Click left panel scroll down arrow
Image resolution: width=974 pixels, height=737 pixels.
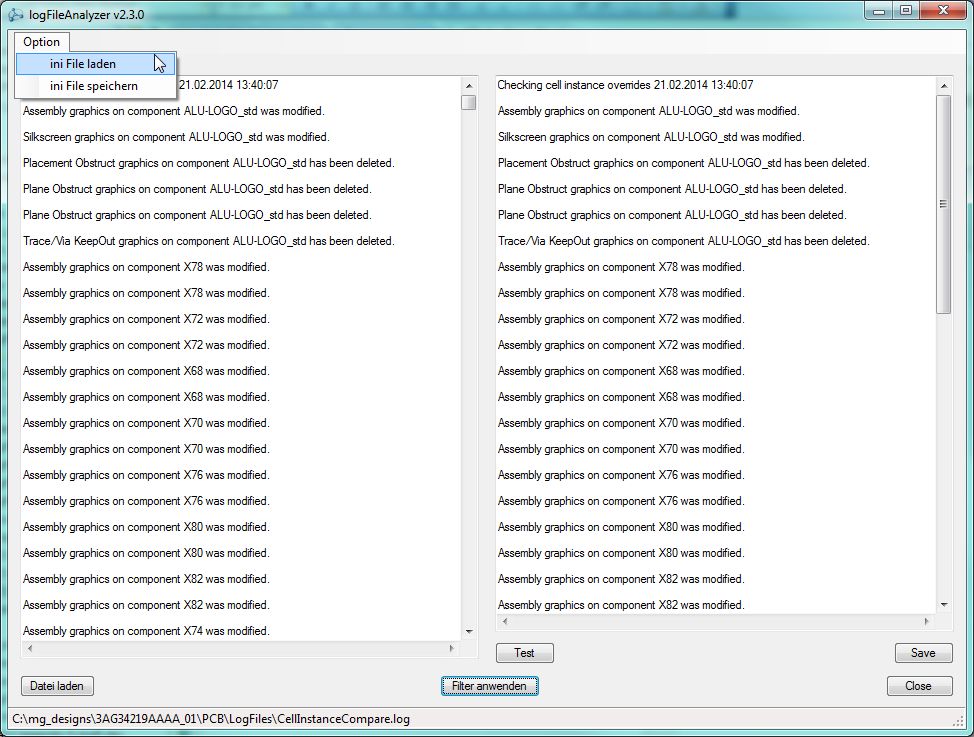pos(468,632)
